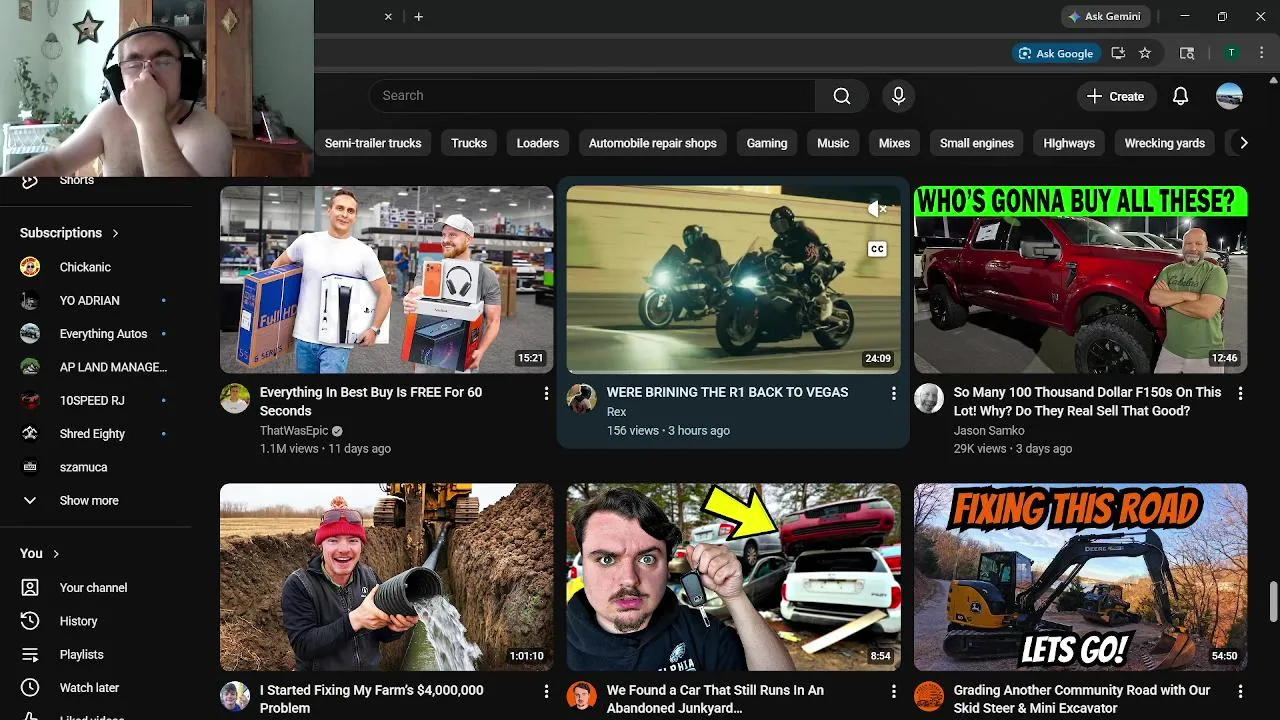The width and height of the screenshot is (1280, 720).
Task: Select the Trucks filter chip
Action: (469, 143)
